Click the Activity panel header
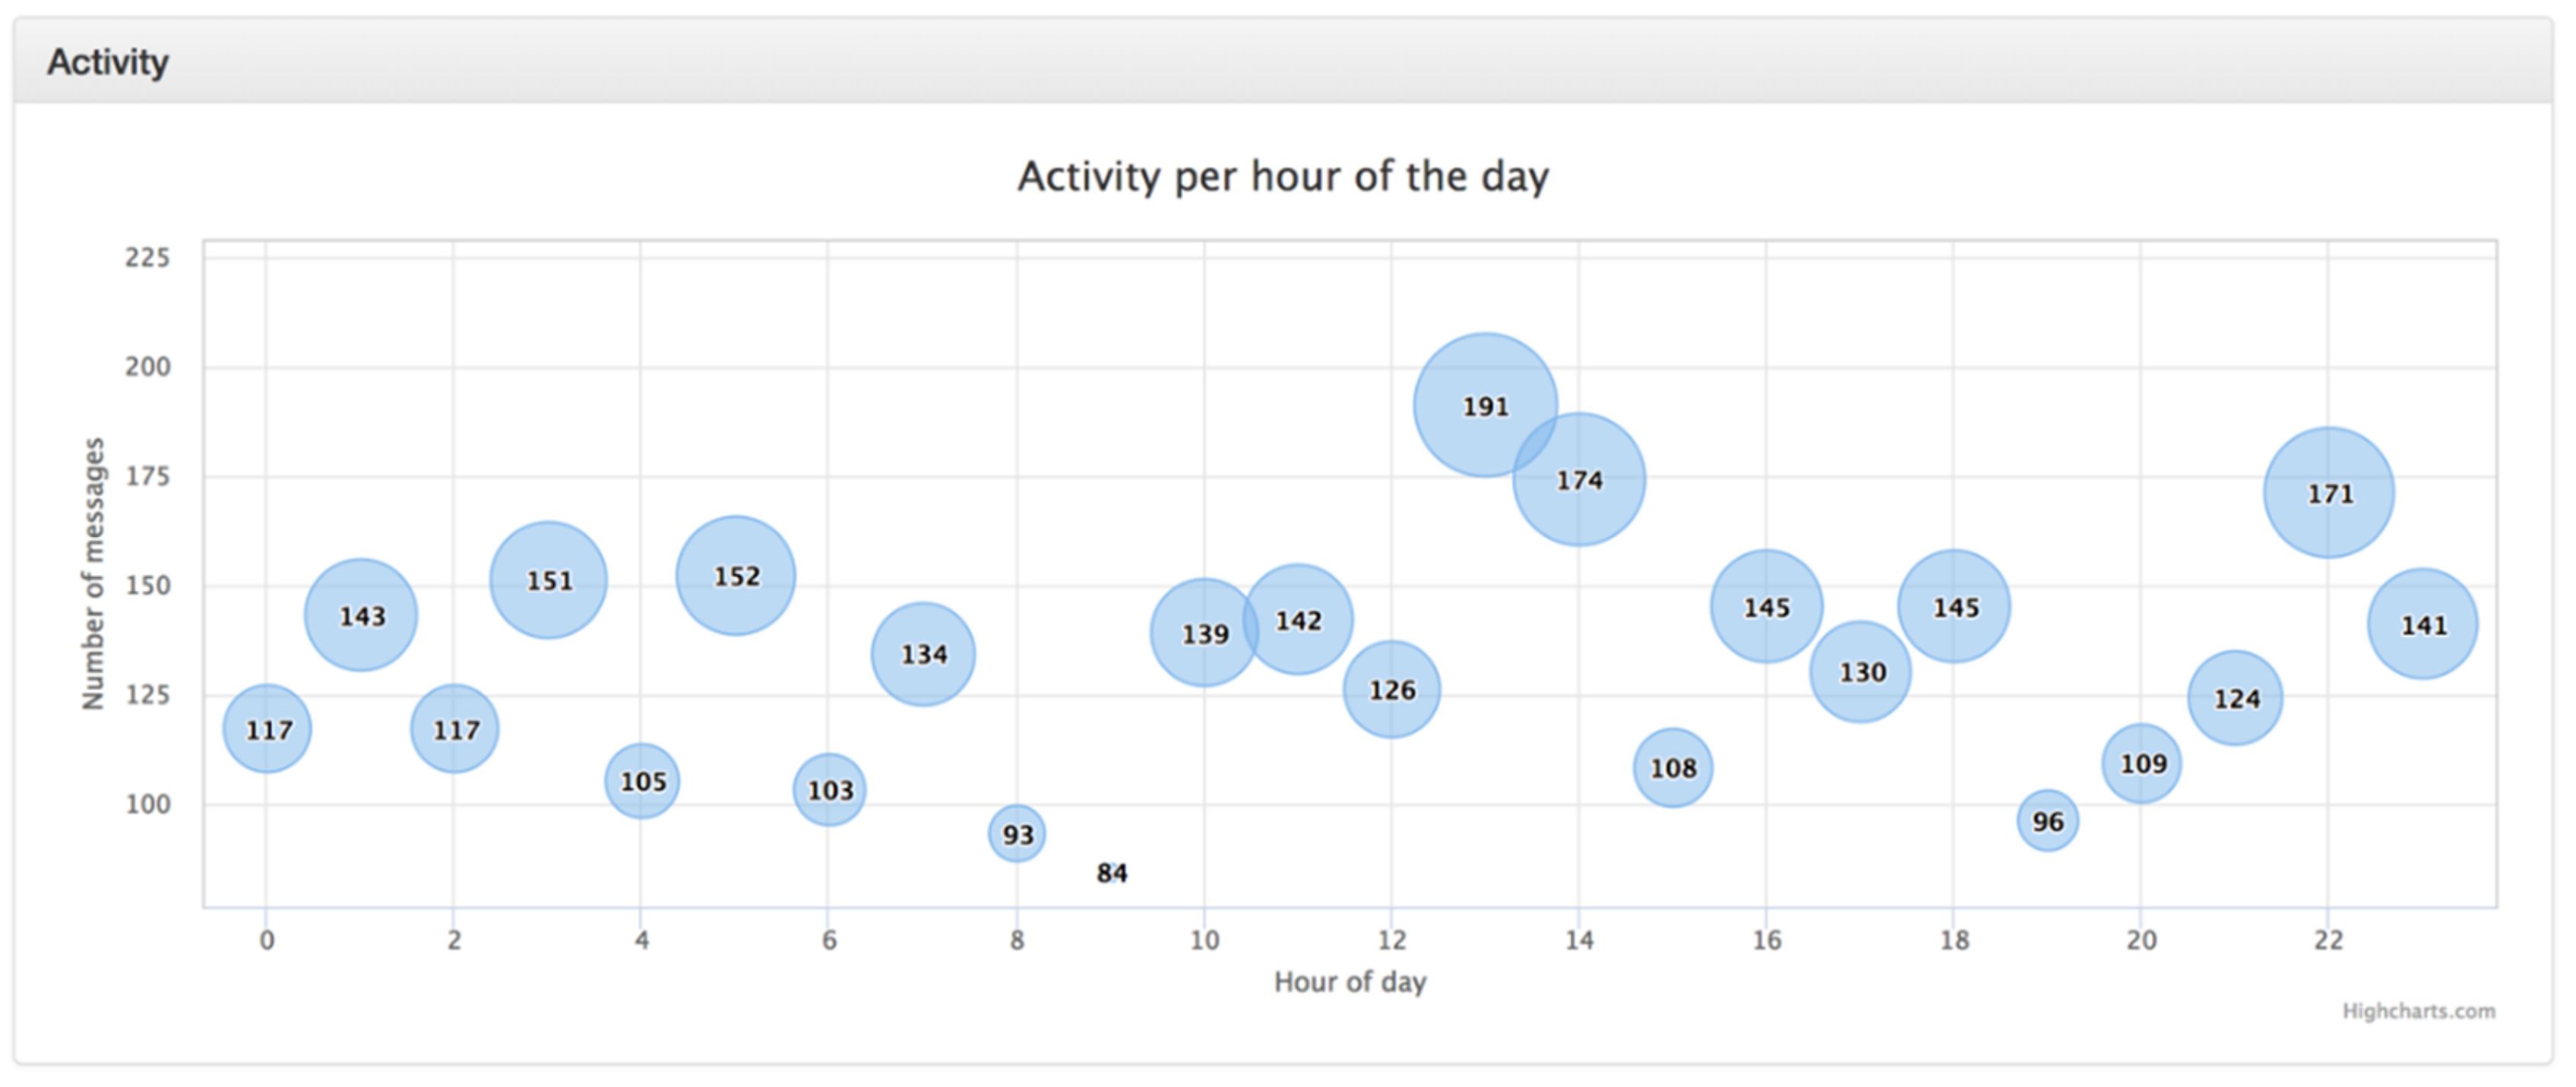2576x1087 pixels. click(108, 62)
